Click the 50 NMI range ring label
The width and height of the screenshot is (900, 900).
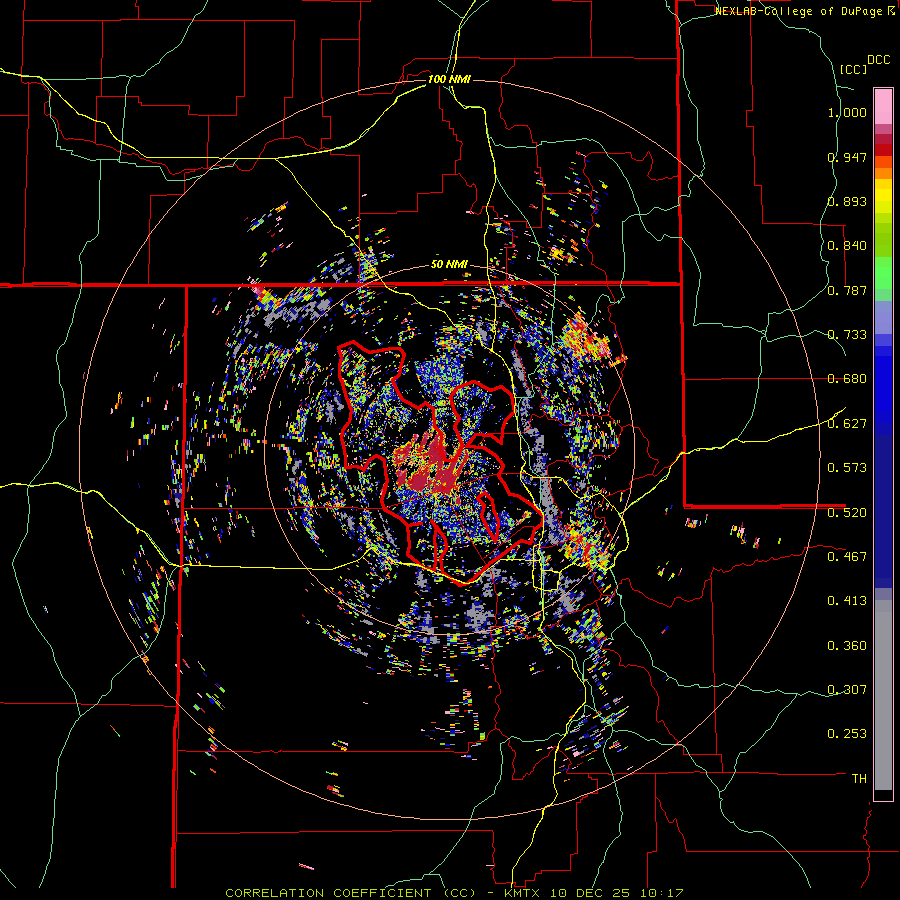point(449,265)
